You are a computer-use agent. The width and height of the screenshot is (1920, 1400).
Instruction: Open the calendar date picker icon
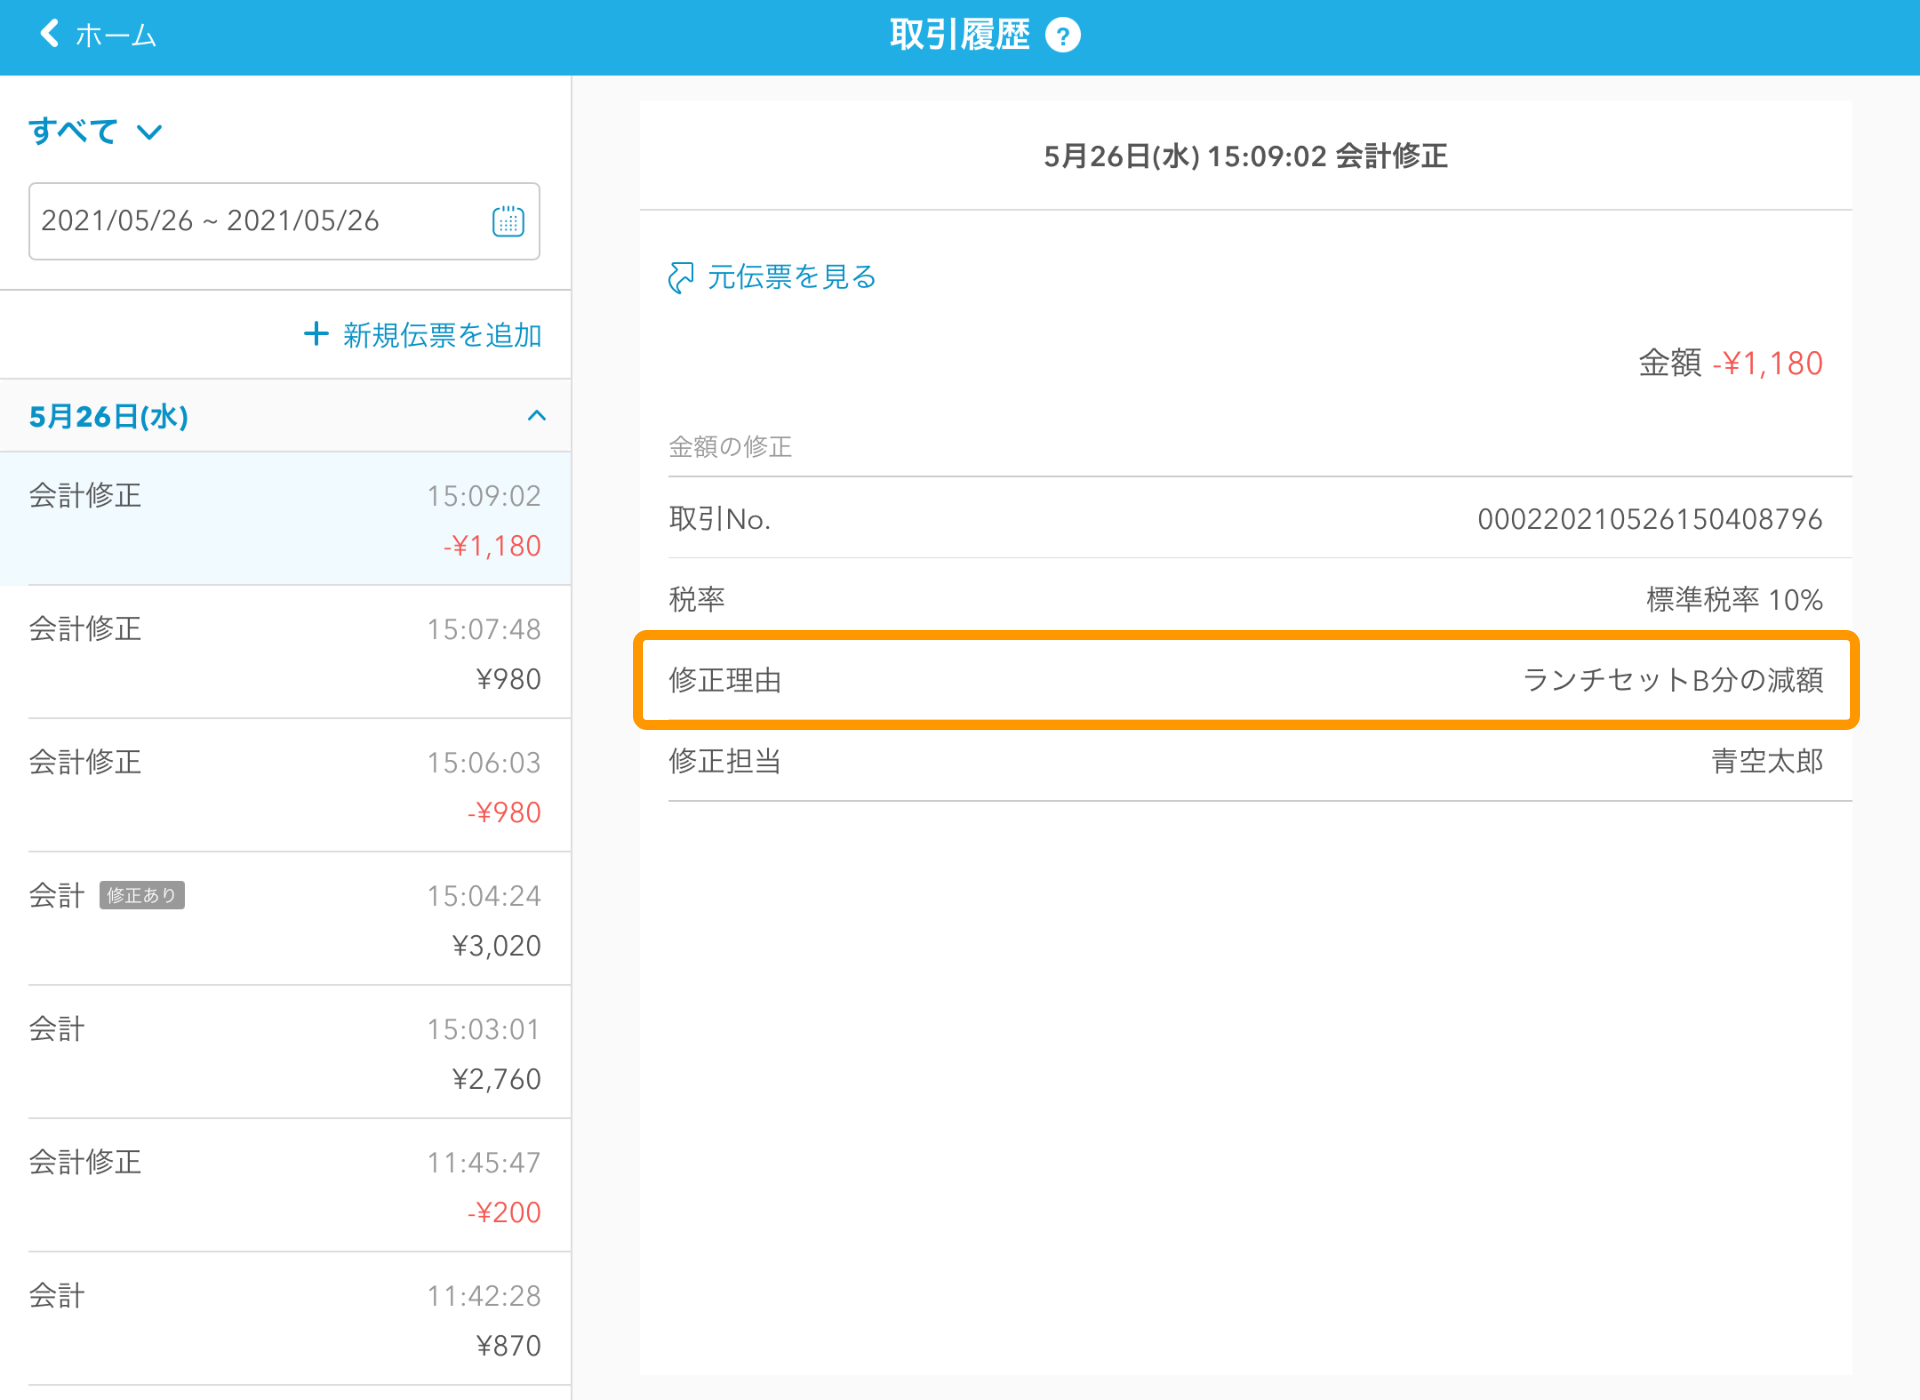tap(508, 221)
